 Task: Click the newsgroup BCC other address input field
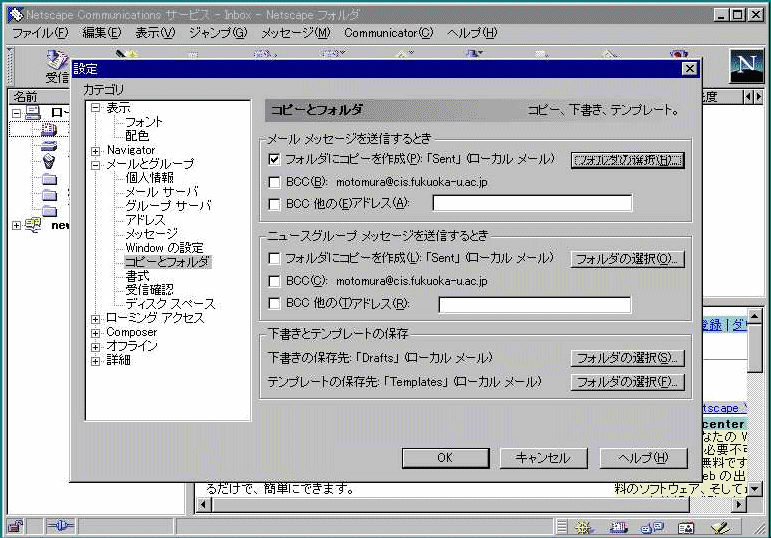pyautogui.click(x=534, y=304)
